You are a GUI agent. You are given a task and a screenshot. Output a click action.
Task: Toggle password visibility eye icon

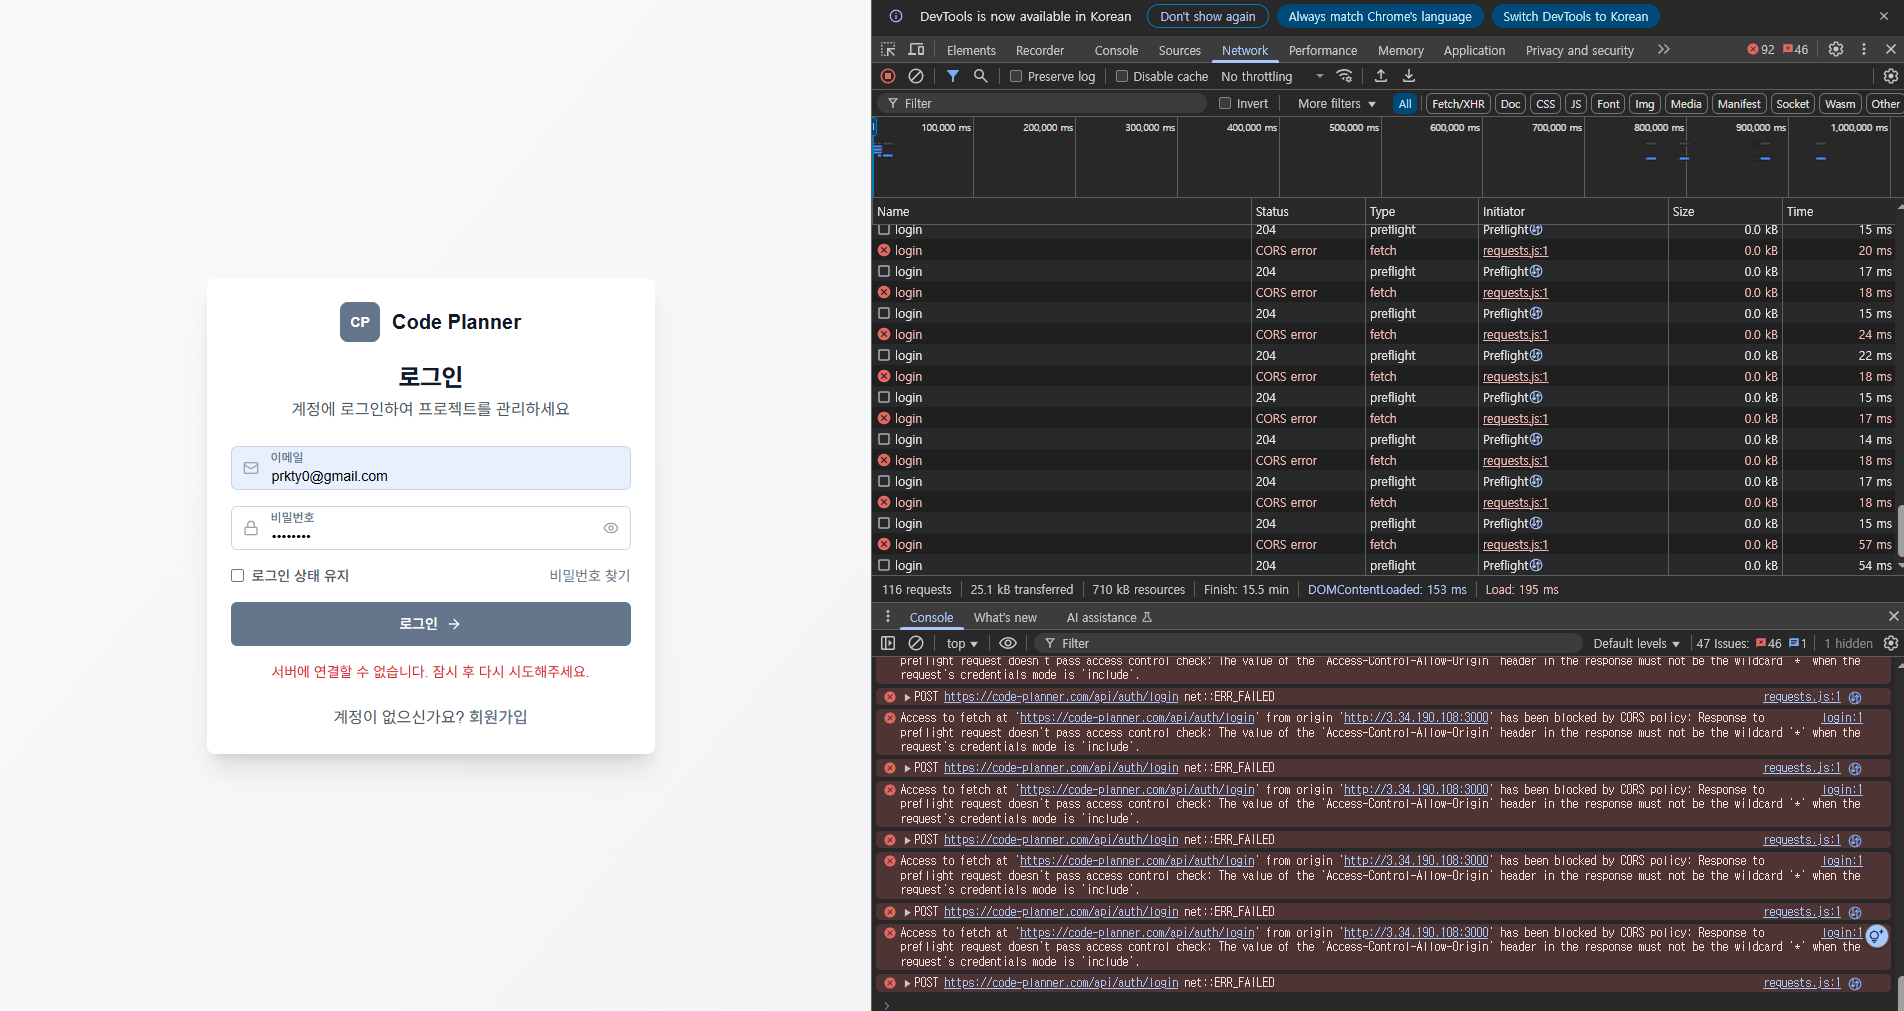611,528
